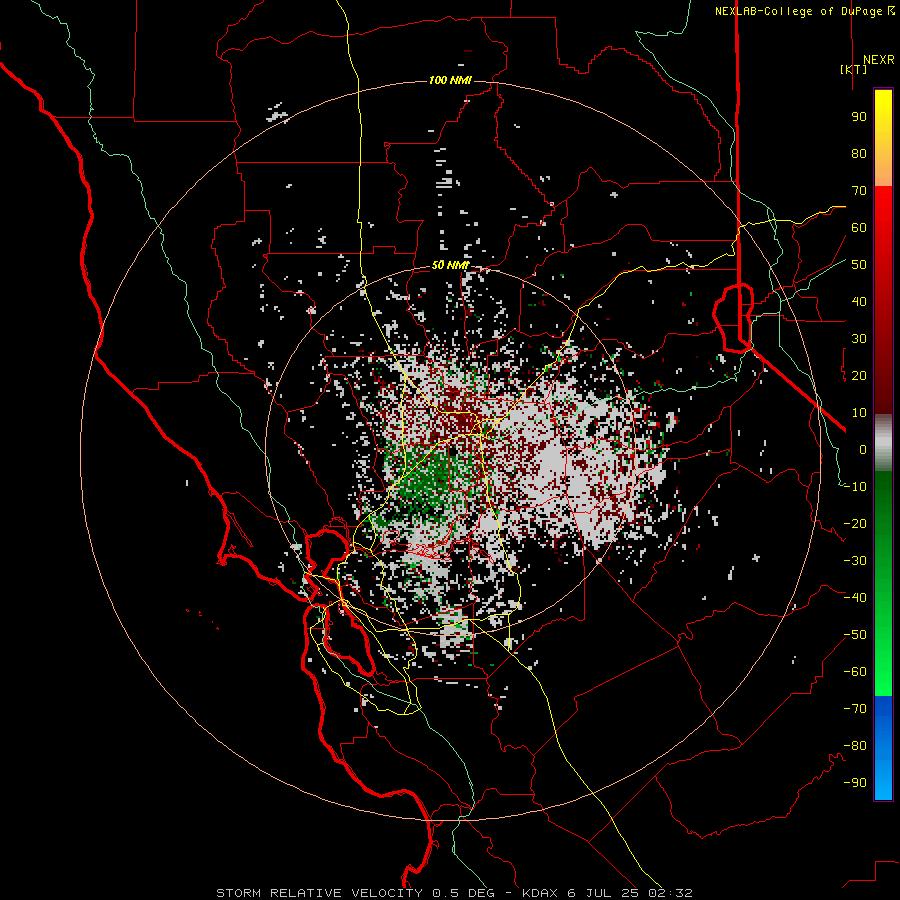Click the 80 value on velocity scale
This screenshot has height=900, width=900.
[859, 153]
